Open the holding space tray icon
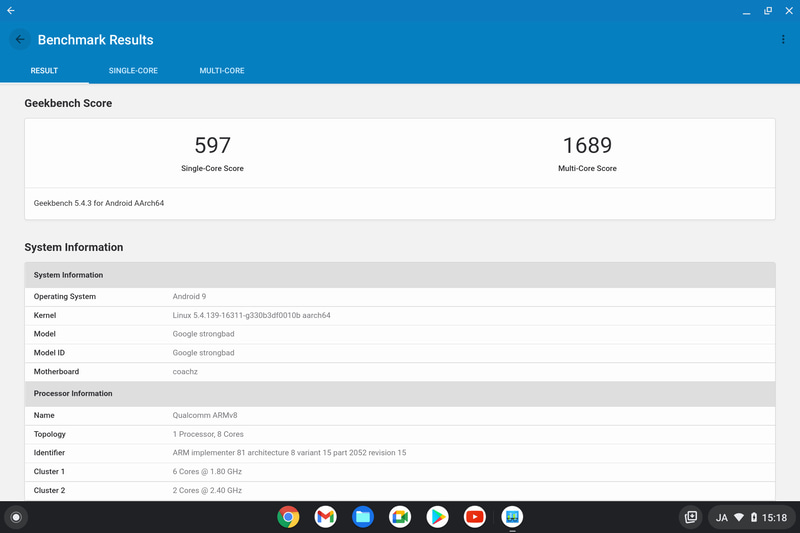 pyautogui.click(x=690, y=517)
